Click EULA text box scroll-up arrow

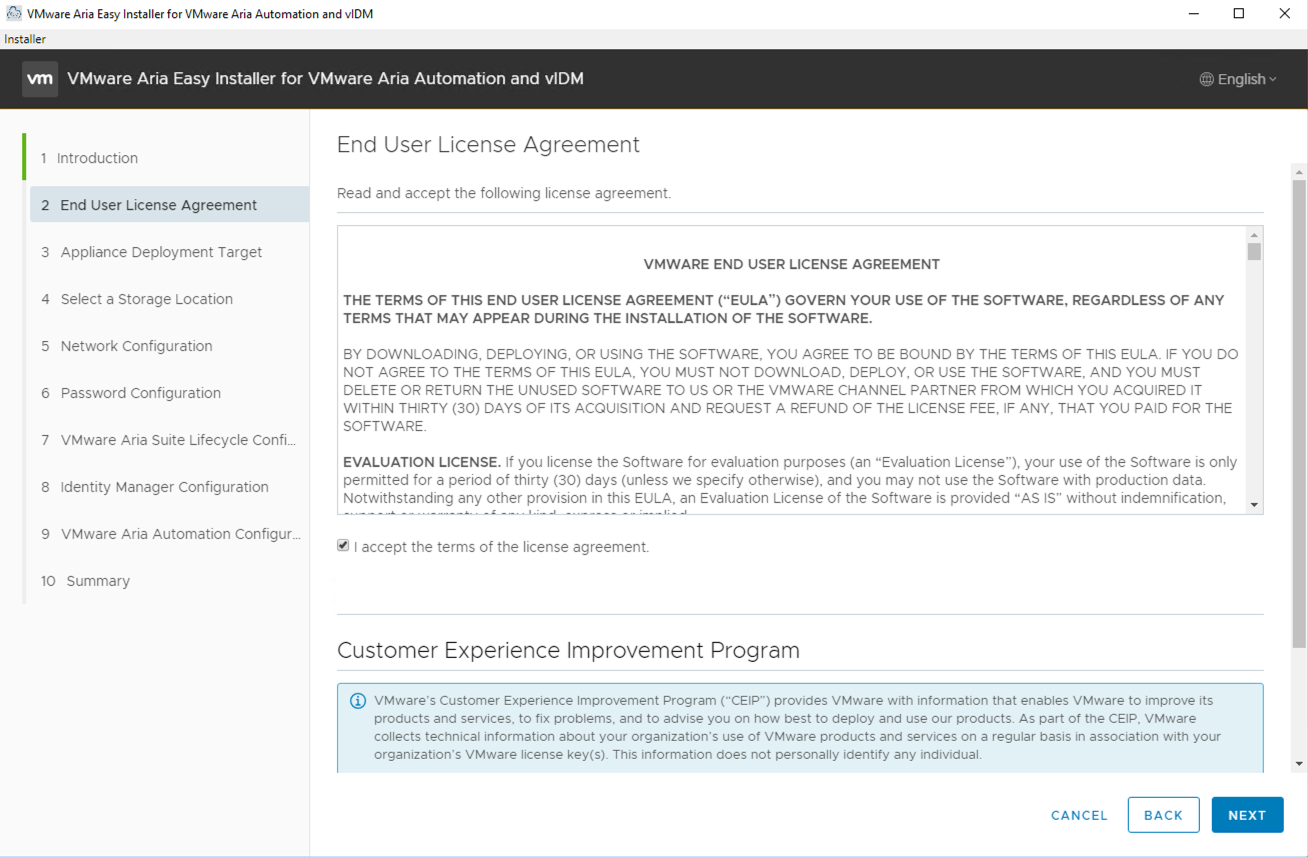pos(1254,235)
